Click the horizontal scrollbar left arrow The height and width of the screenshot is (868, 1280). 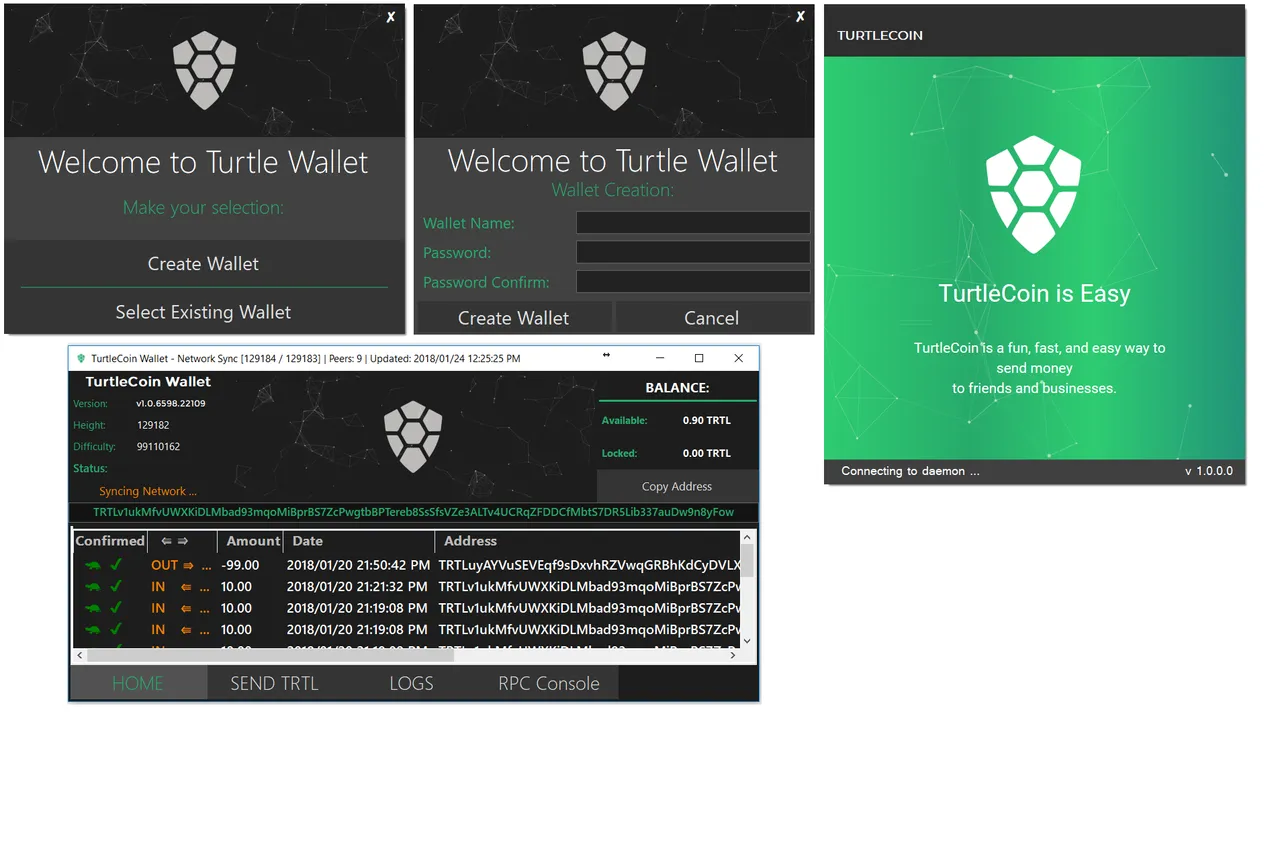pyautogui.click(x=79, y=655)
